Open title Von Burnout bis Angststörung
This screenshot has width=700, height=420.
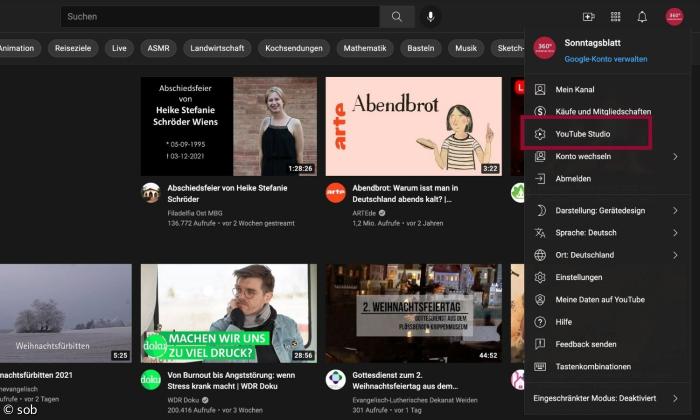pyautogui.click(x=231, y=381)
